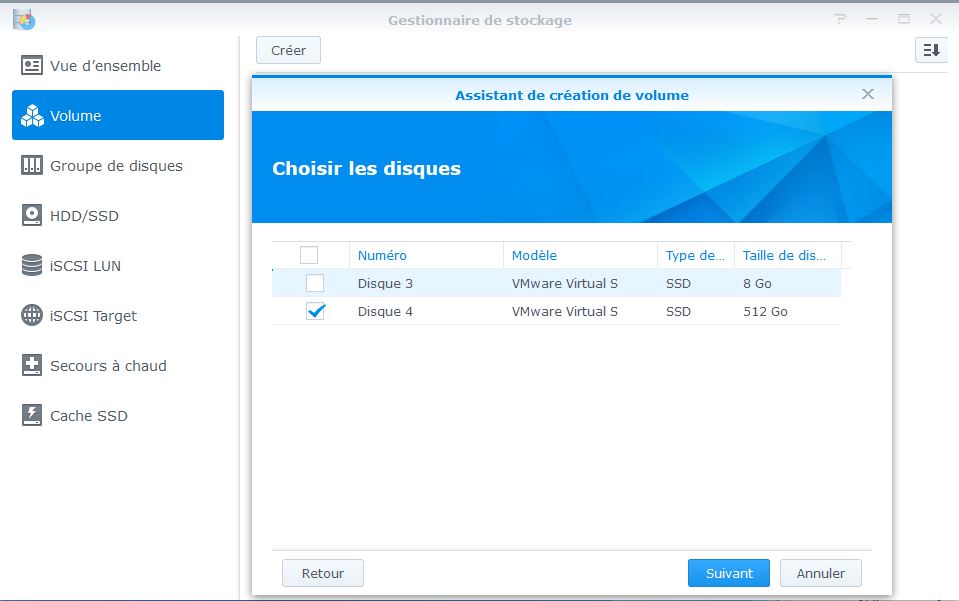
Task: Click VMware Virtual S in Disque 3 row
Action: coord(565,283)
